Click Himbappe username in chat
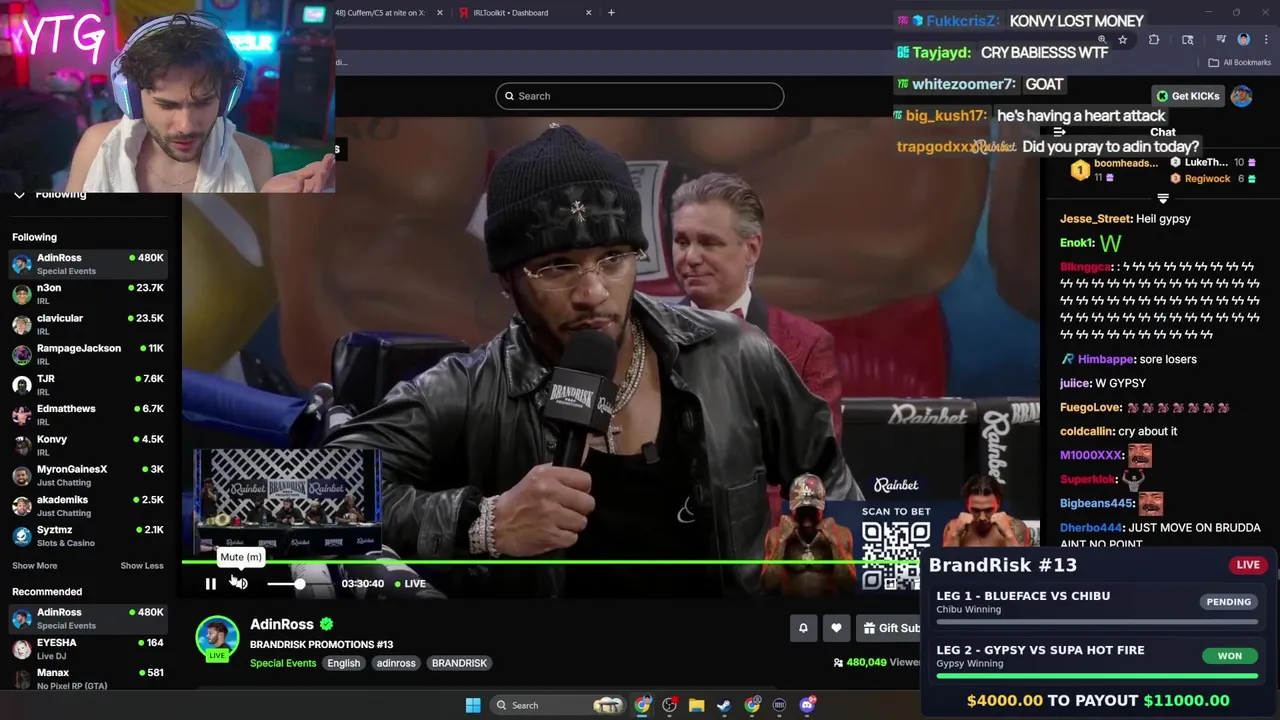 (1106, 359)
